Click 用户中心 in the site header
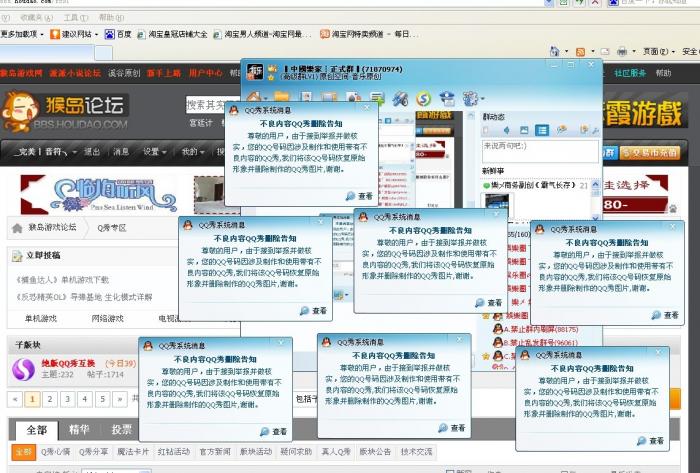The image size is (700, 473). coord(205,73)
